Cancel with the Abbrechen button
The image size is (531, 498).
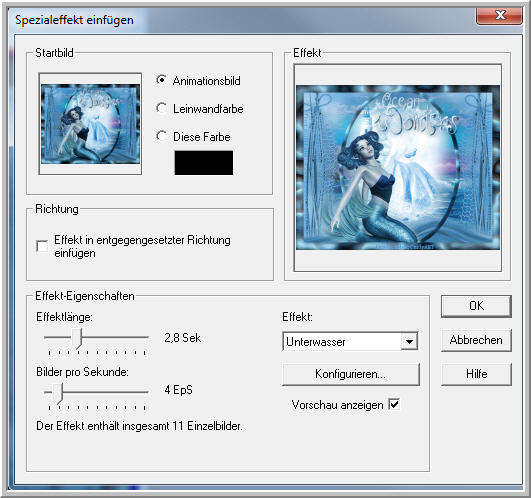[476, 340]
